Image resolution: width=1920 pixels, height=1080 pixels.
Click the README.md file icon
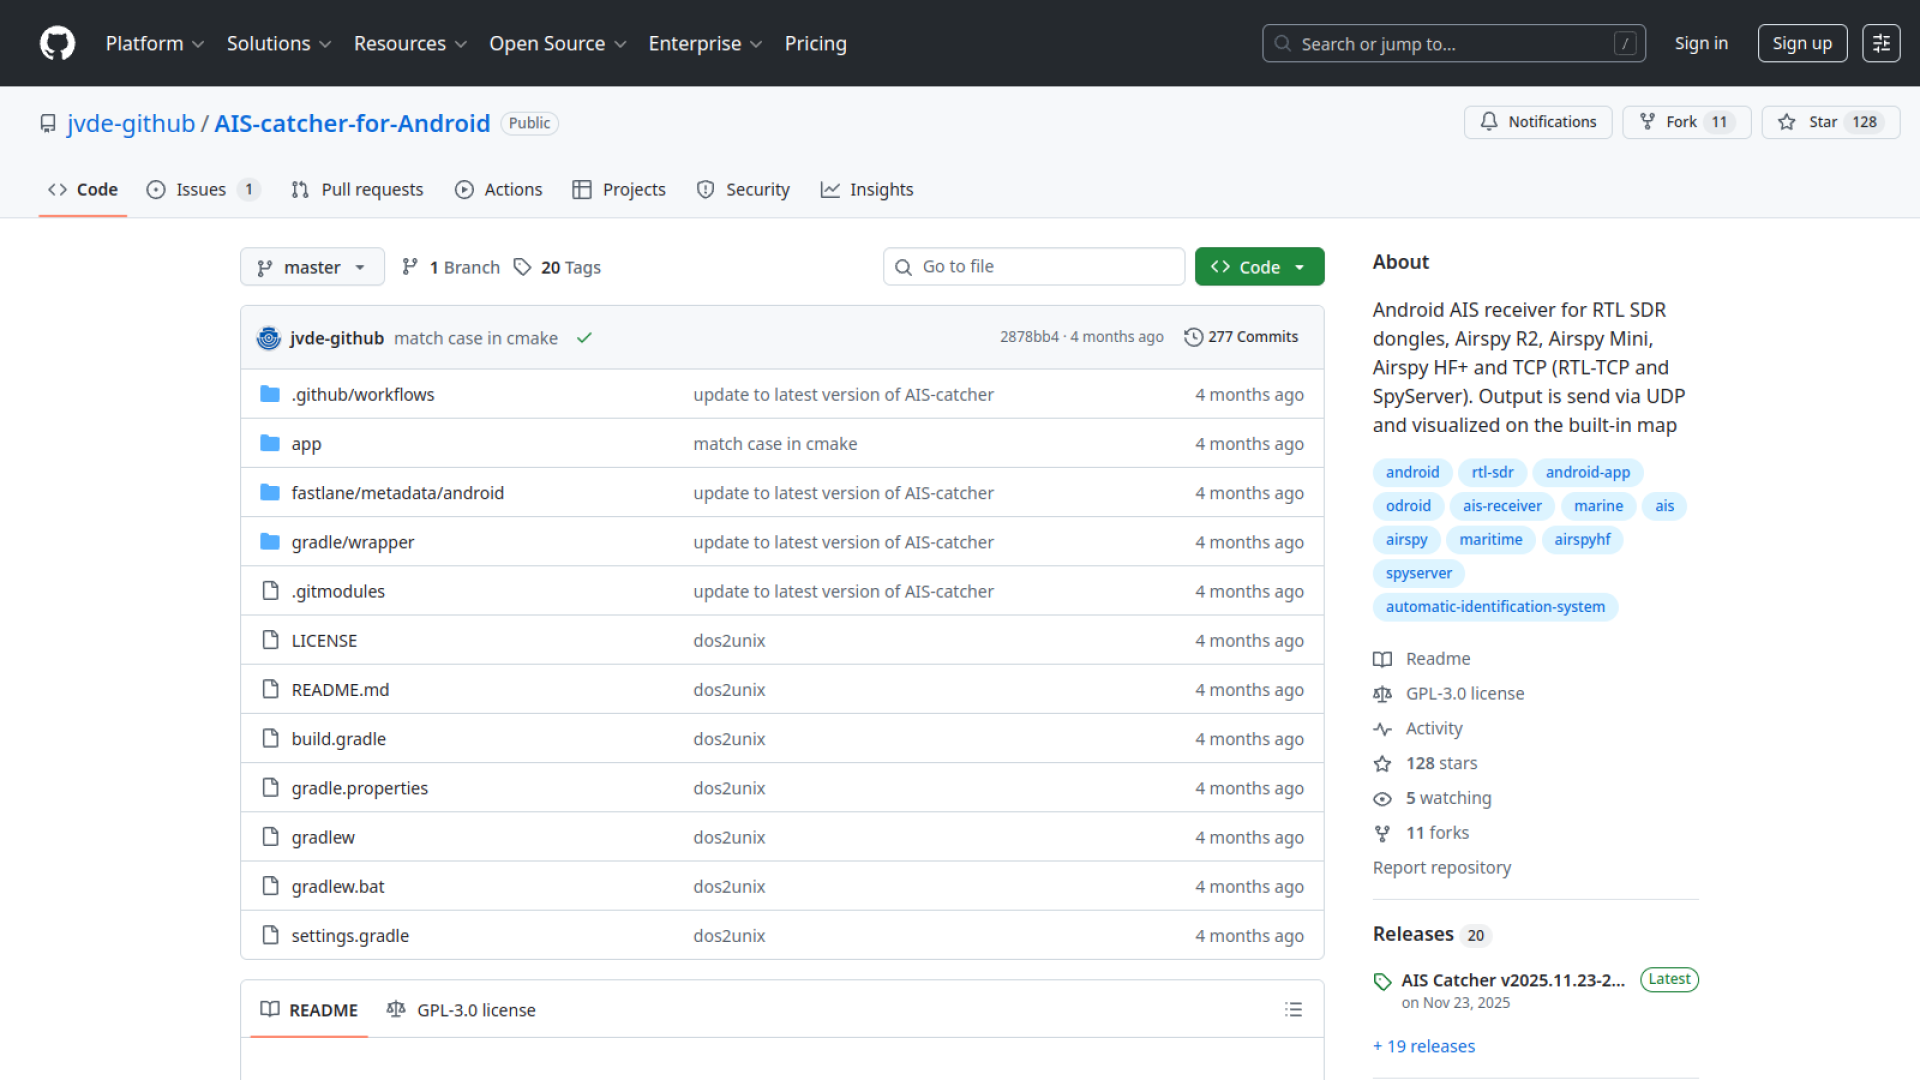270,689
